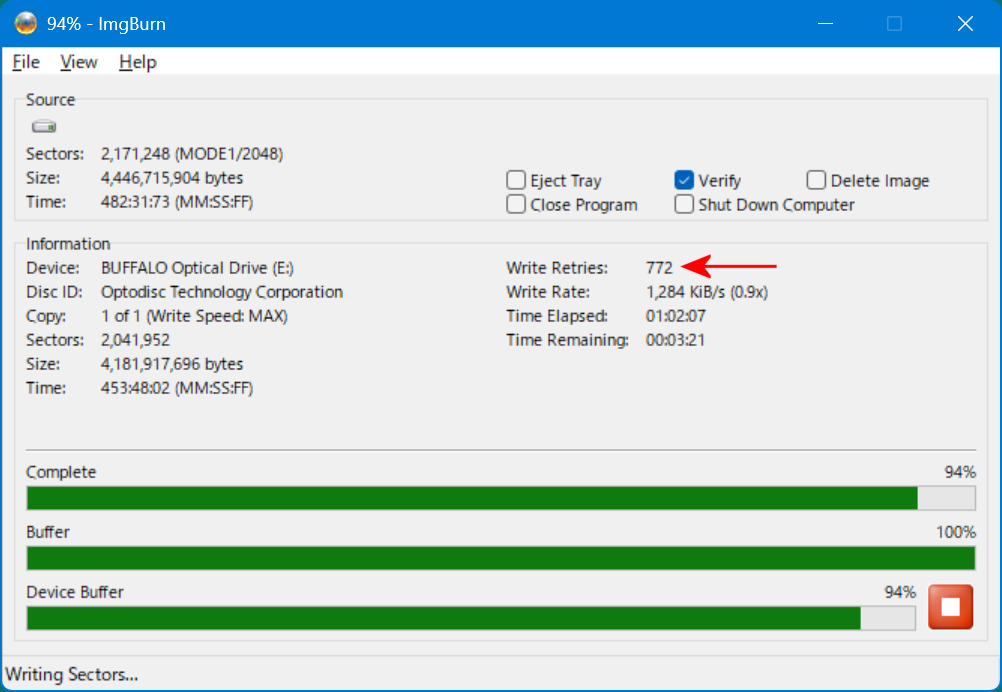Click the Write Retries value 772
The width and height of the screenshot is (1002, 692).
click(659, 268)
